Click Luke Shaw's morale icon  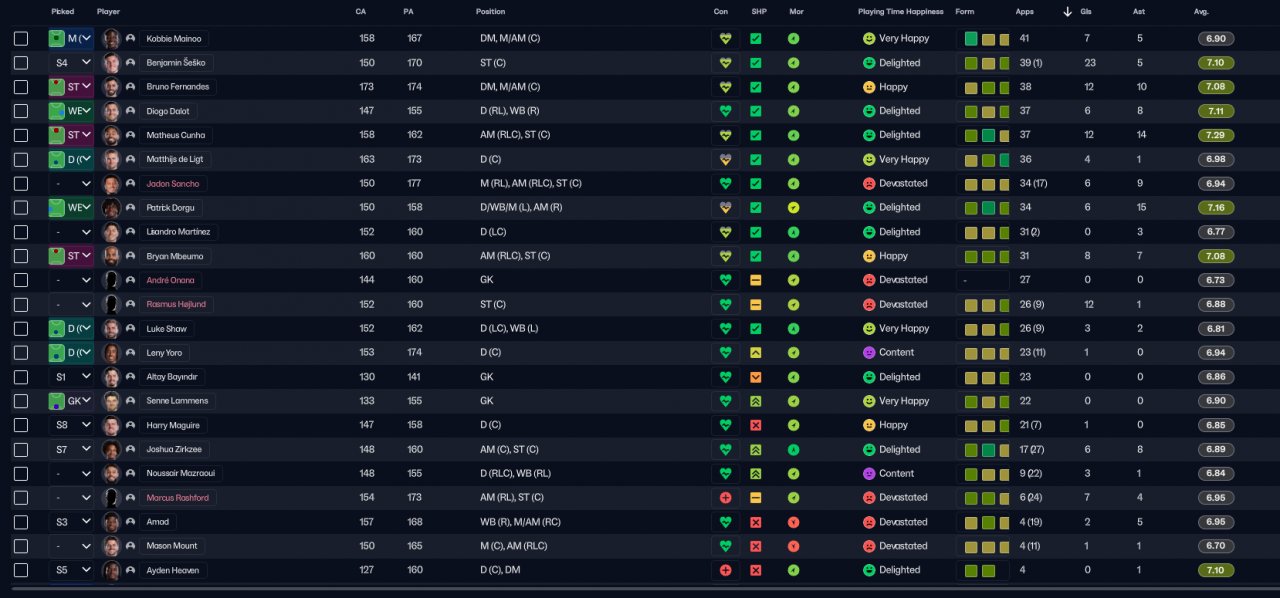(793, 329)
